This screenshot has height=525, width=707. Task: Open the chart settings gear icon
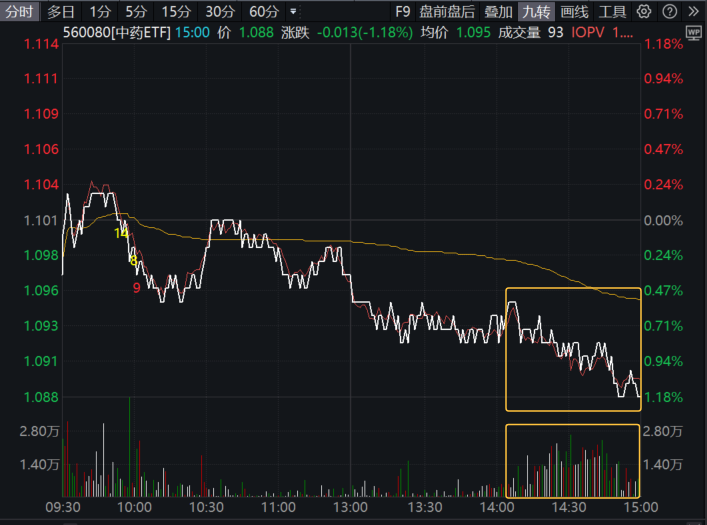point(643,12)
